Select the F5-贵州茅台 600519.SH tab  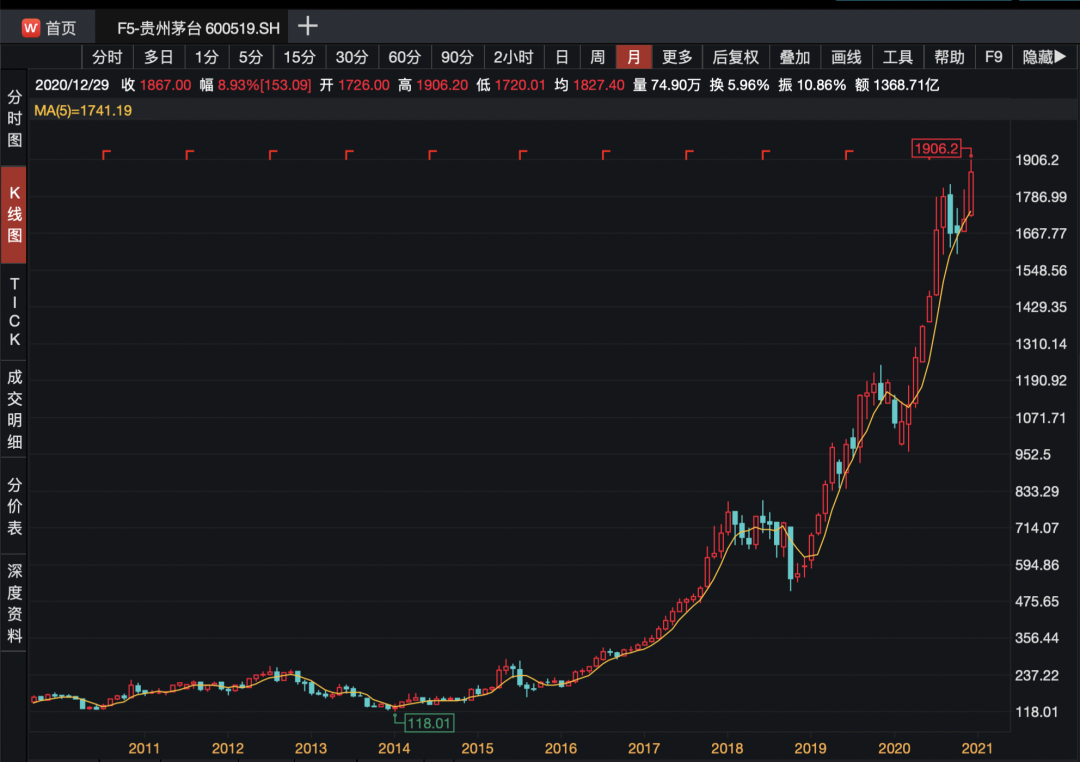(198, 28)
